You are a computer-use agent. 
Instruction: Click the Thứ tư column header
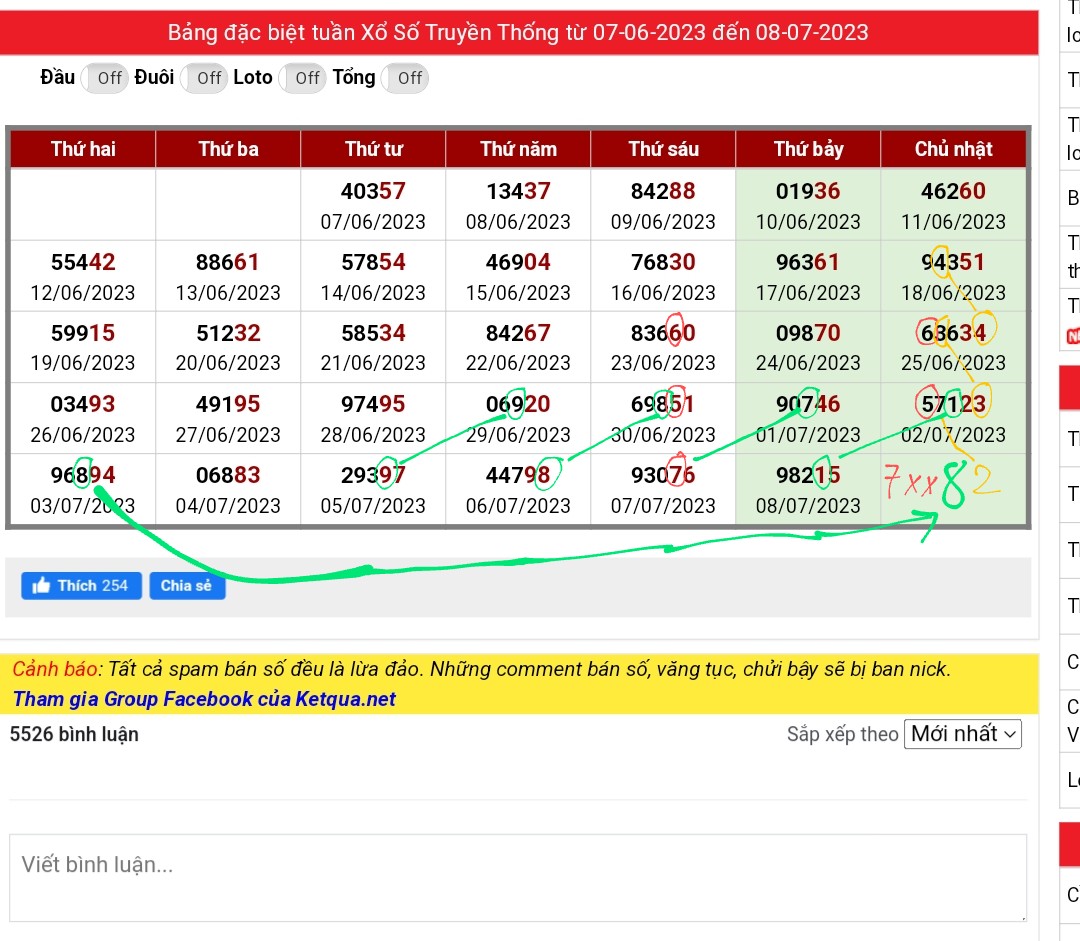373,149
